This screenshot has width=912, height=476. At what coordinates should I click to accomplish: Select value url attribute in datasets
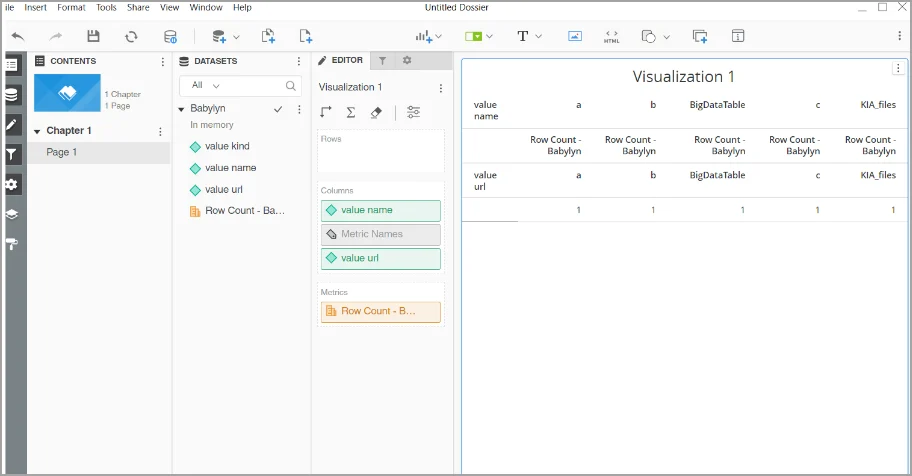tap(223, 190)
